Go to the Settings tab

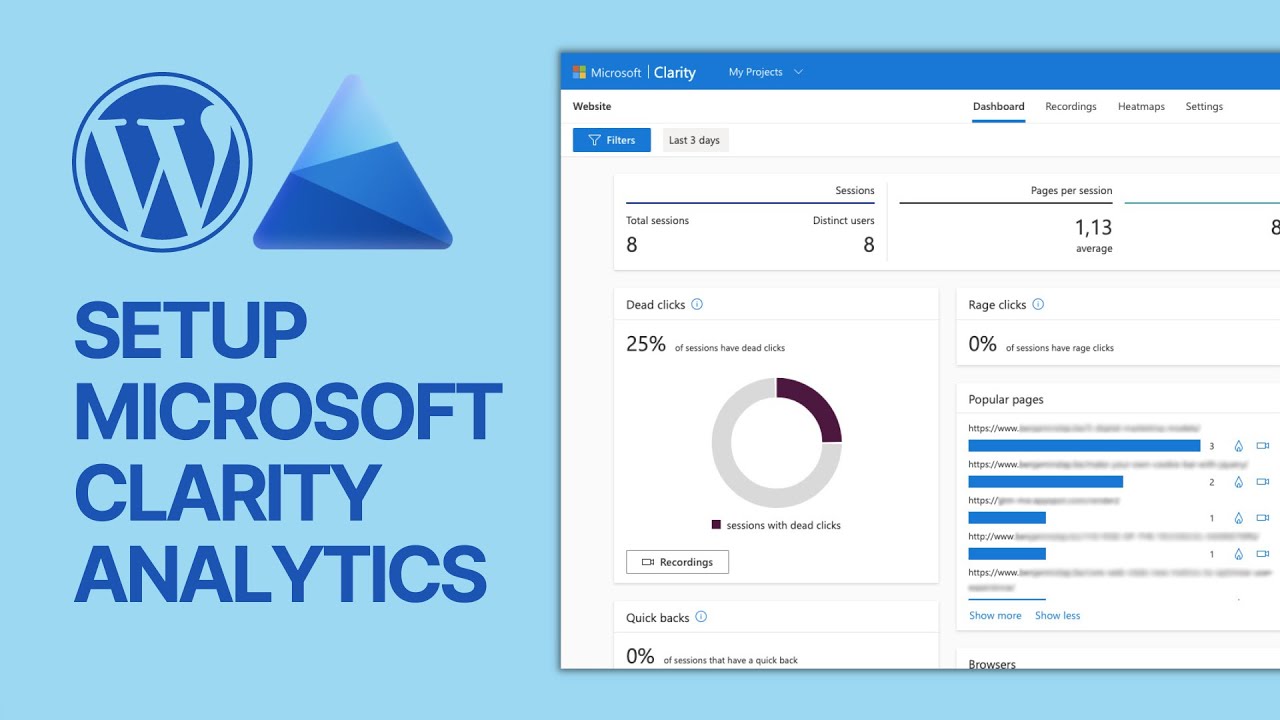pyautogui.click(x=1204, y=106)
